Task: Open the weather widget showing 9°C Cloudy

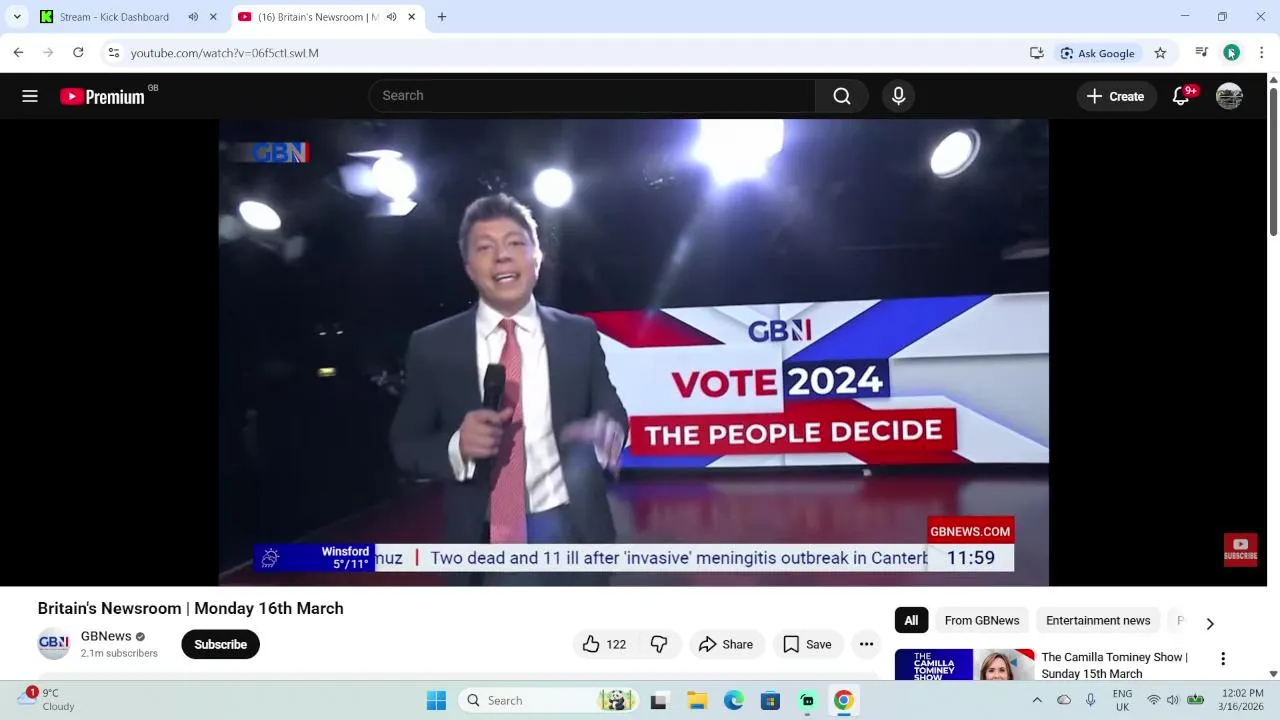Action: click(48, 699)
